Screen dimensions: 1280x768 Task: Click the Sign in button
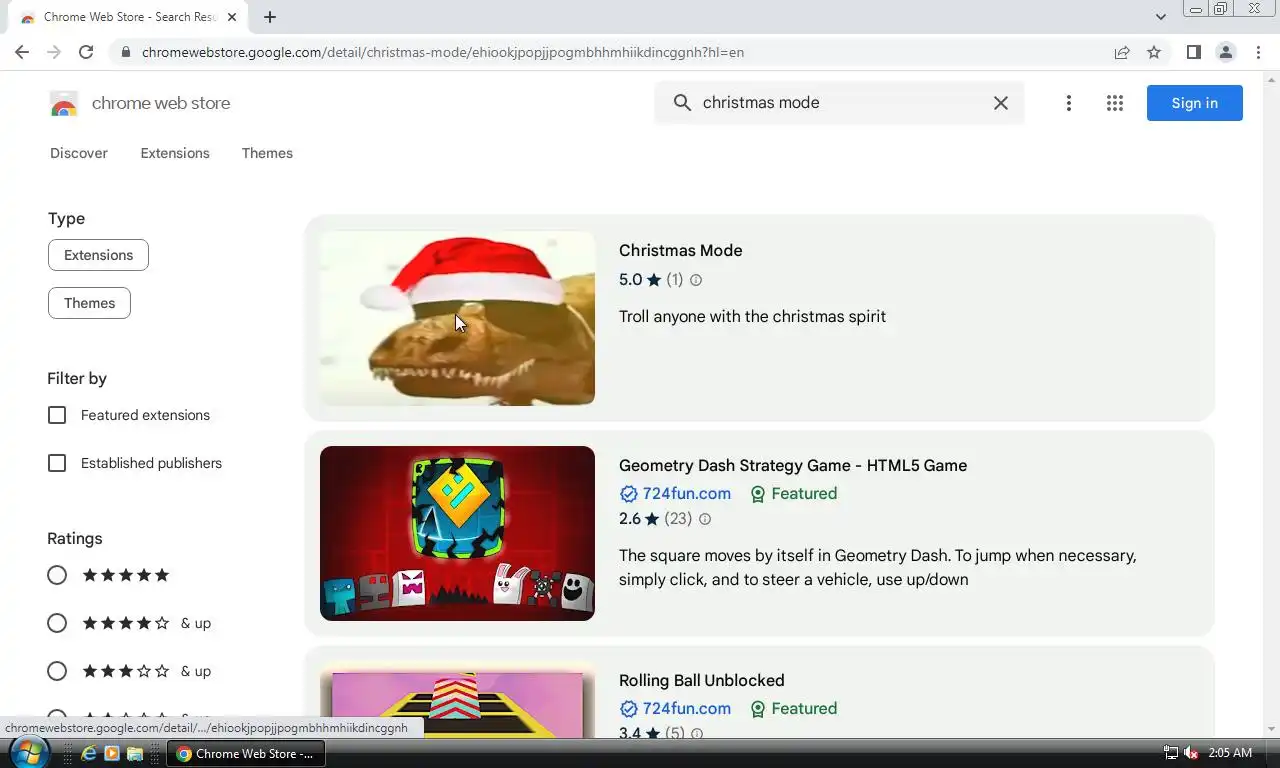pyautogui.click(x=1194, y=103)
